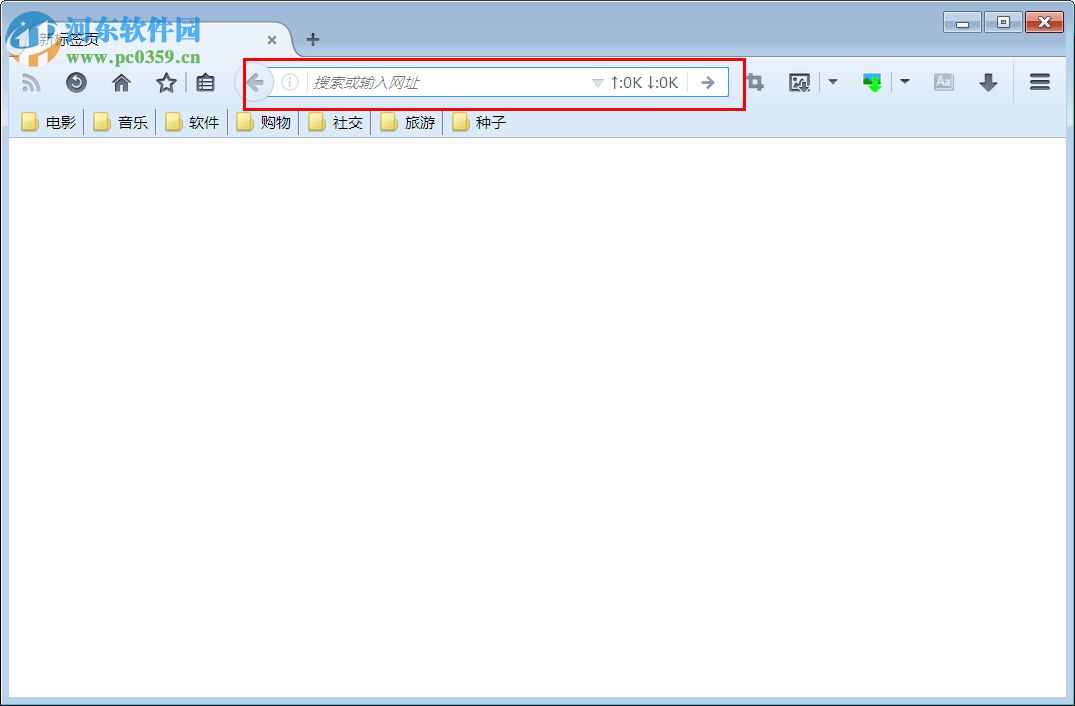Open the RSS feed subscription icon
This screenshot has height=706, width=1075.
(x=31, y=82)
